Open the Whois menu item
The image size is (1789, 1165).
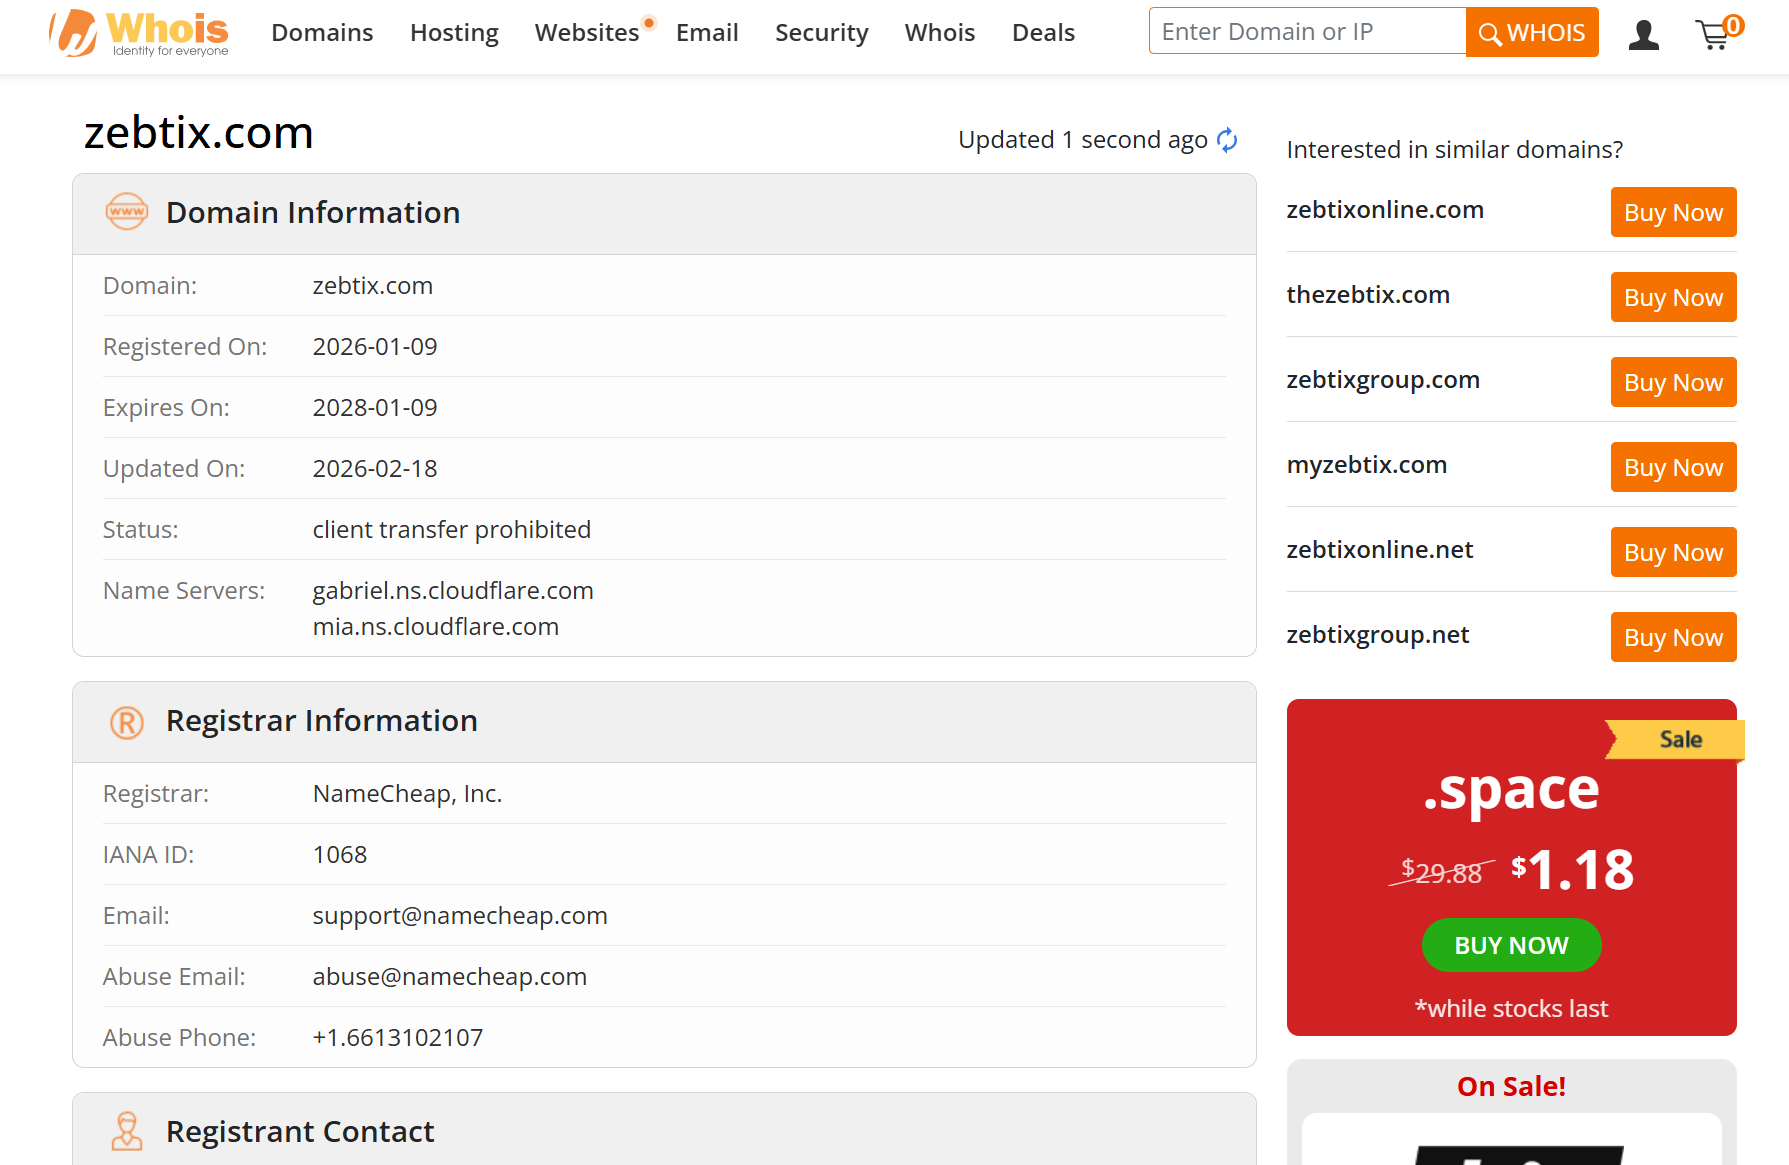[940, 33]
